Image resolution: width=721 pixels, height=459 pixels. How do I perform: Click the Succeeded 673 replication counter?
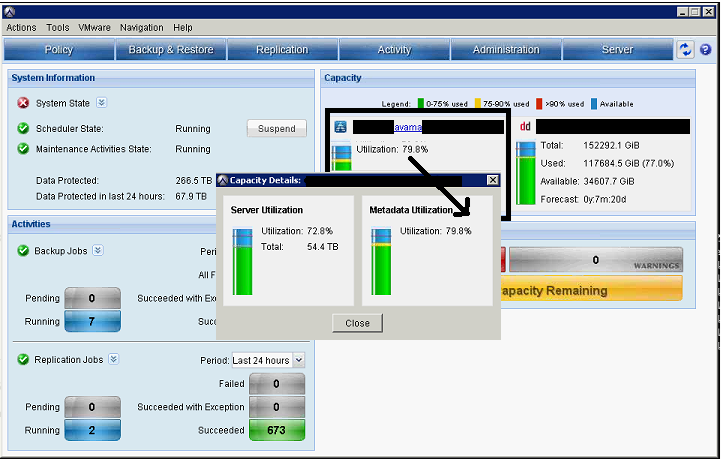tap(277, 430)
